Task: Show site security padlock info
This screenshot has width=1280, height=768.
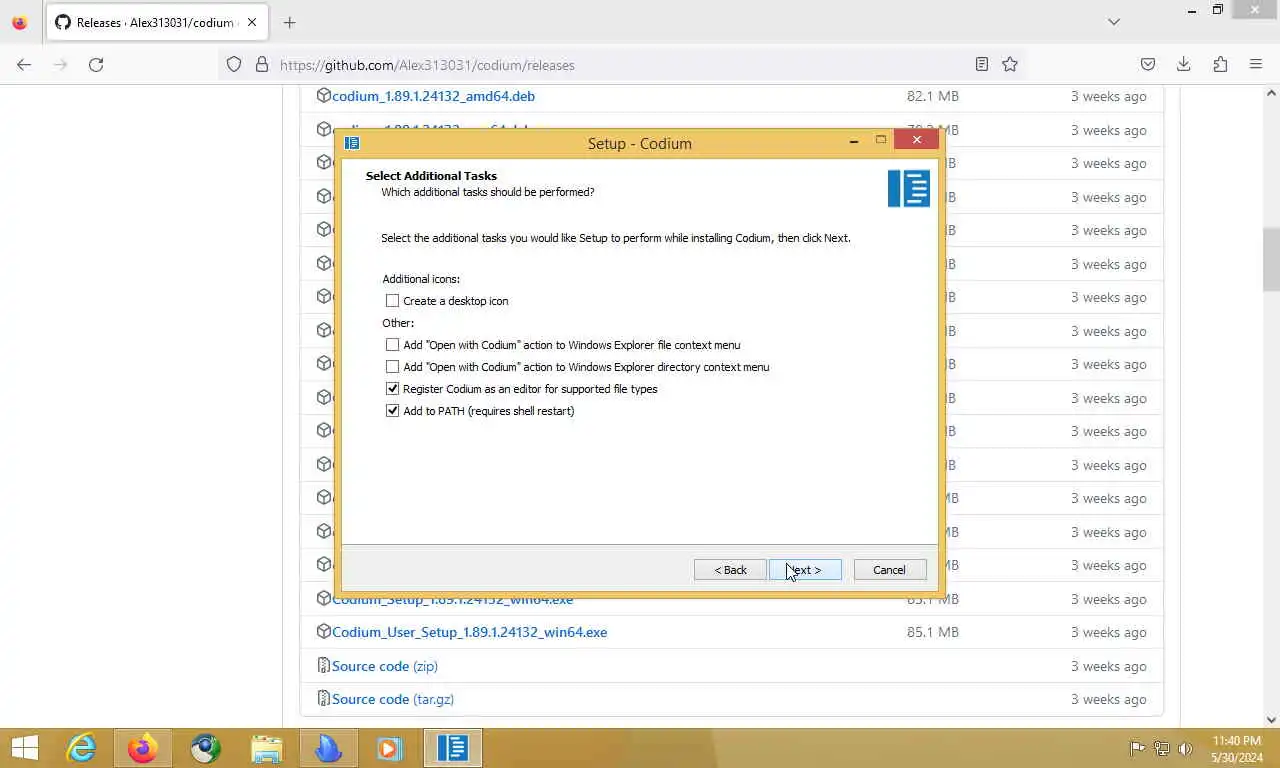Action: click(262, 65)
